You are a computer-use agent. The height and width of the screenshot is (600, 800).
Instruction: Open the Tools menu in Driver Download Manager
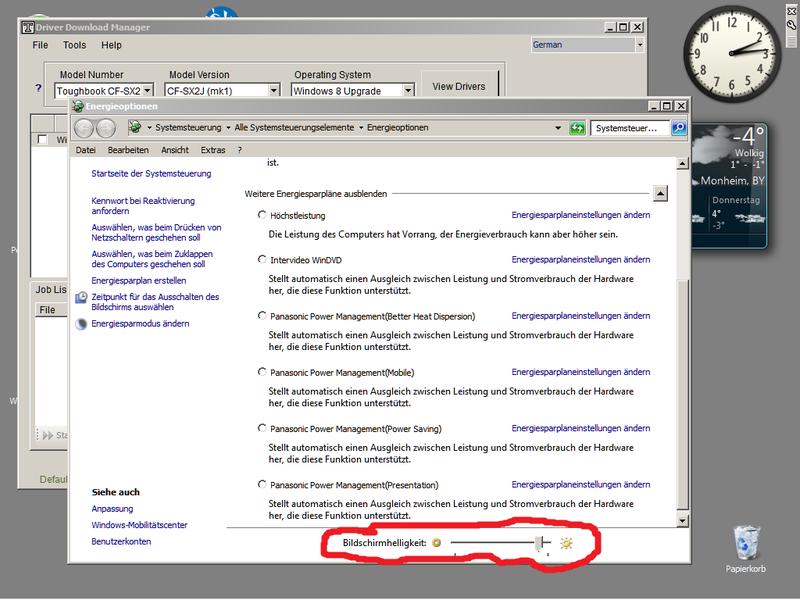[74, 45]
